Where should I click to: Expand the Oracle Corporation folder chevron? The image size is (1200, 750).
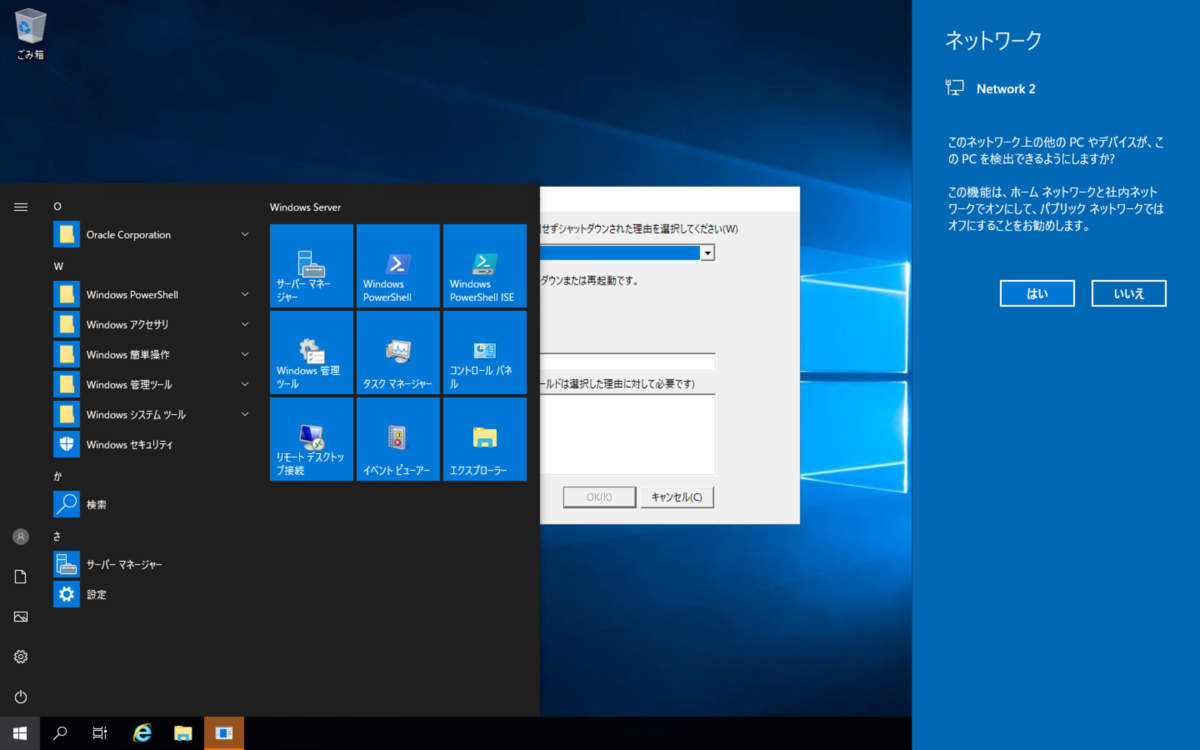pyautogui.click(x=245, y=235)
